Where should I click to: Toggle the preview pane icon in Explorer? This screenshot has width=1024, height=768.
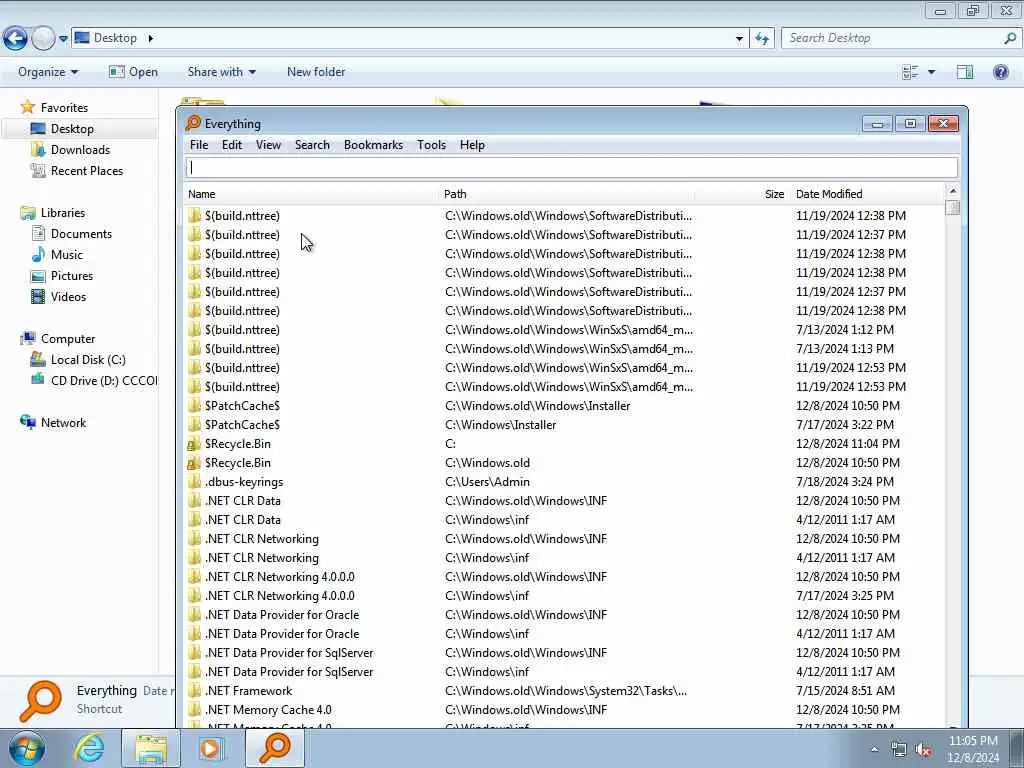(x=965, y=72)
